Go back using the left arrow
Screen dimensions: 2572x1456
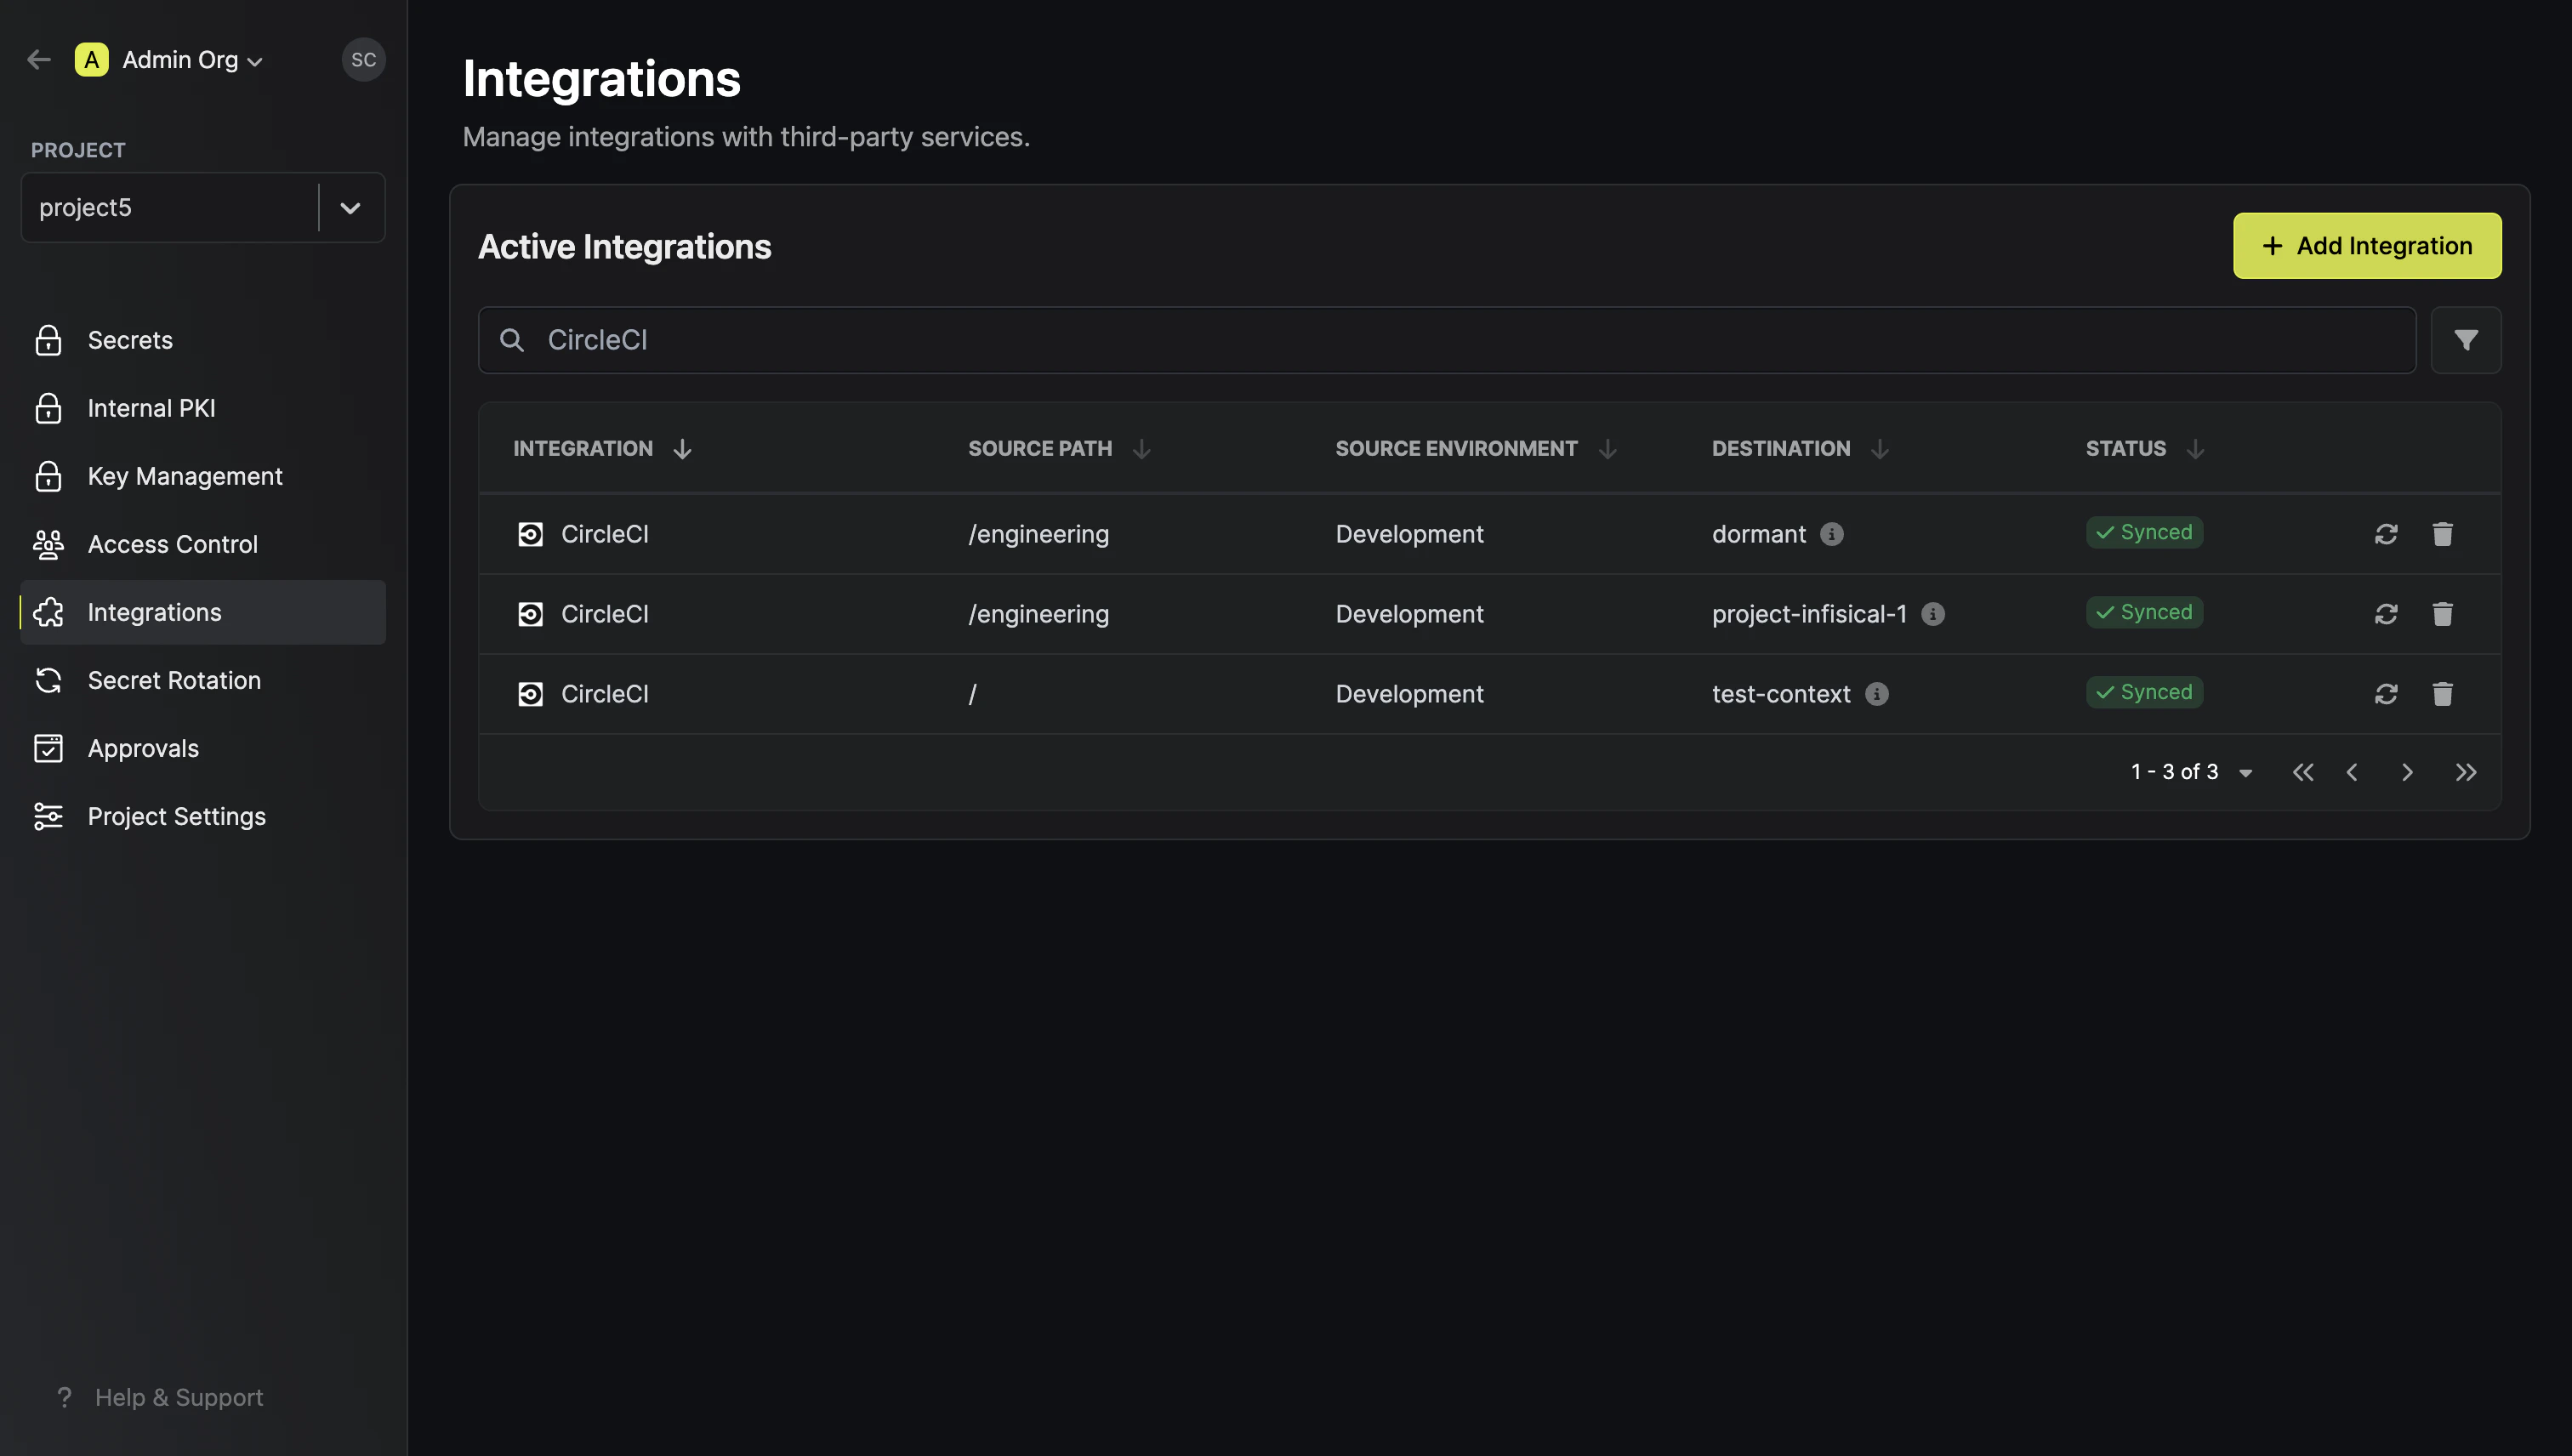[39, 60]
